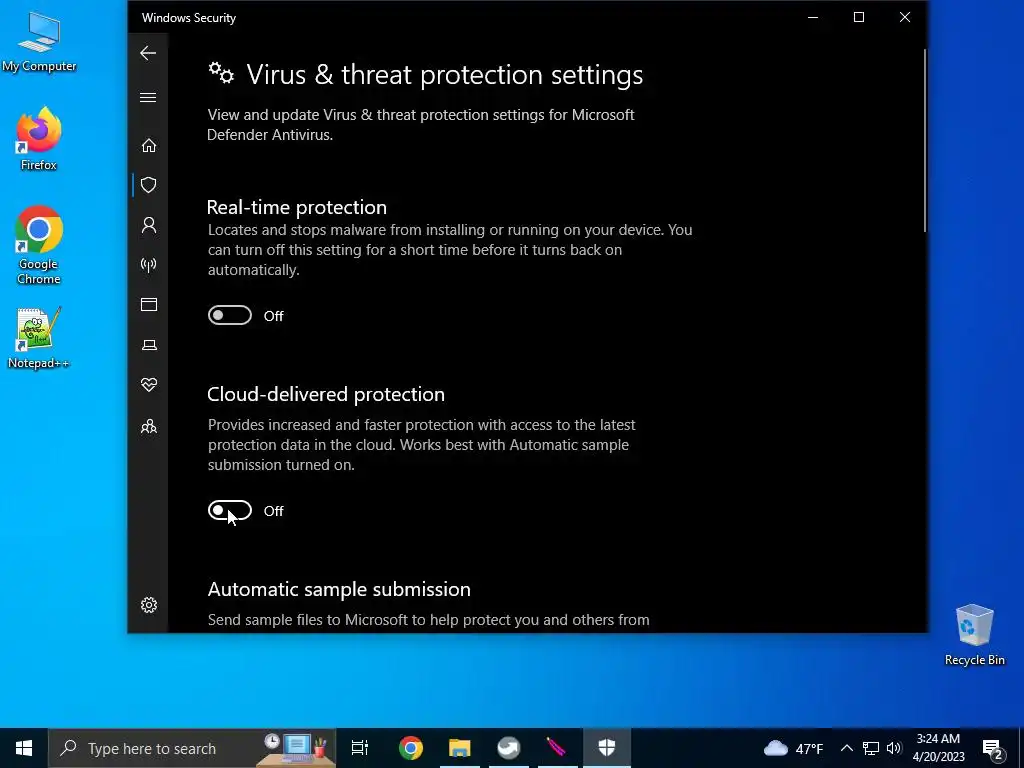Open the volume speaker tray icon

pyautogui.click(x=894, y=748)
